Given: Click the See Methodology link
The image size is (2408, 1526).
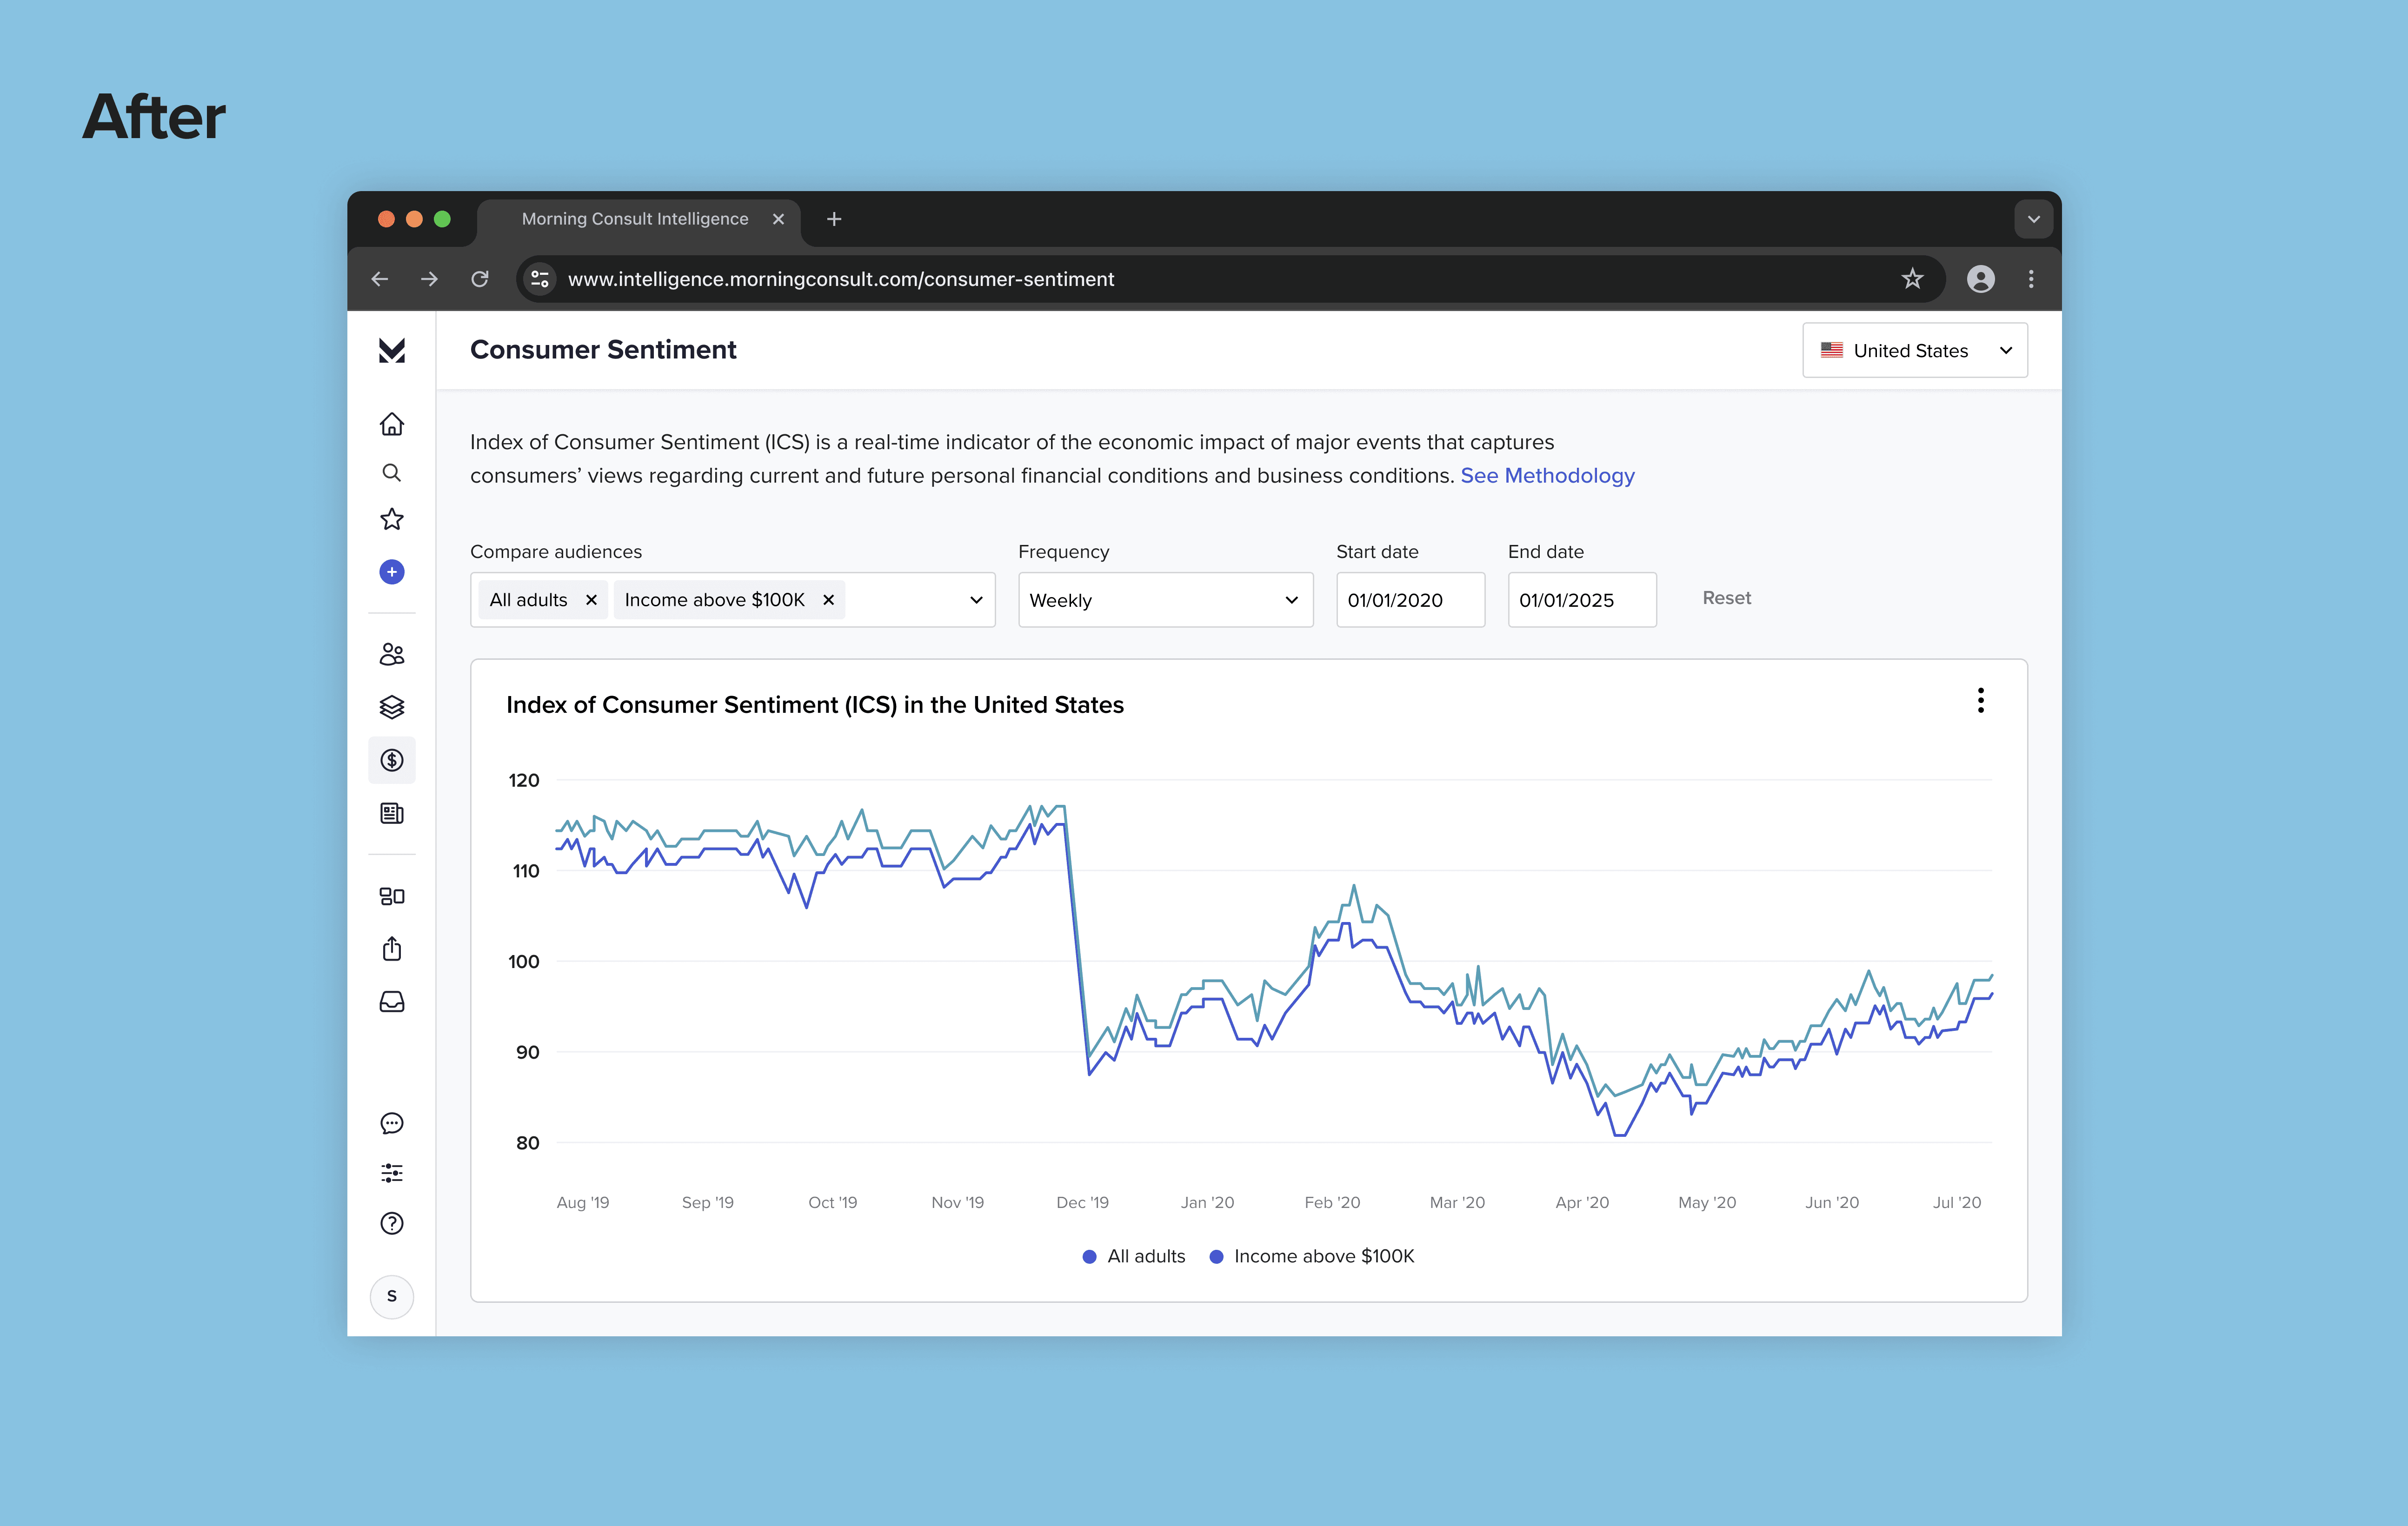Looking at the screenshot, I should click(x=1547, y=476).
